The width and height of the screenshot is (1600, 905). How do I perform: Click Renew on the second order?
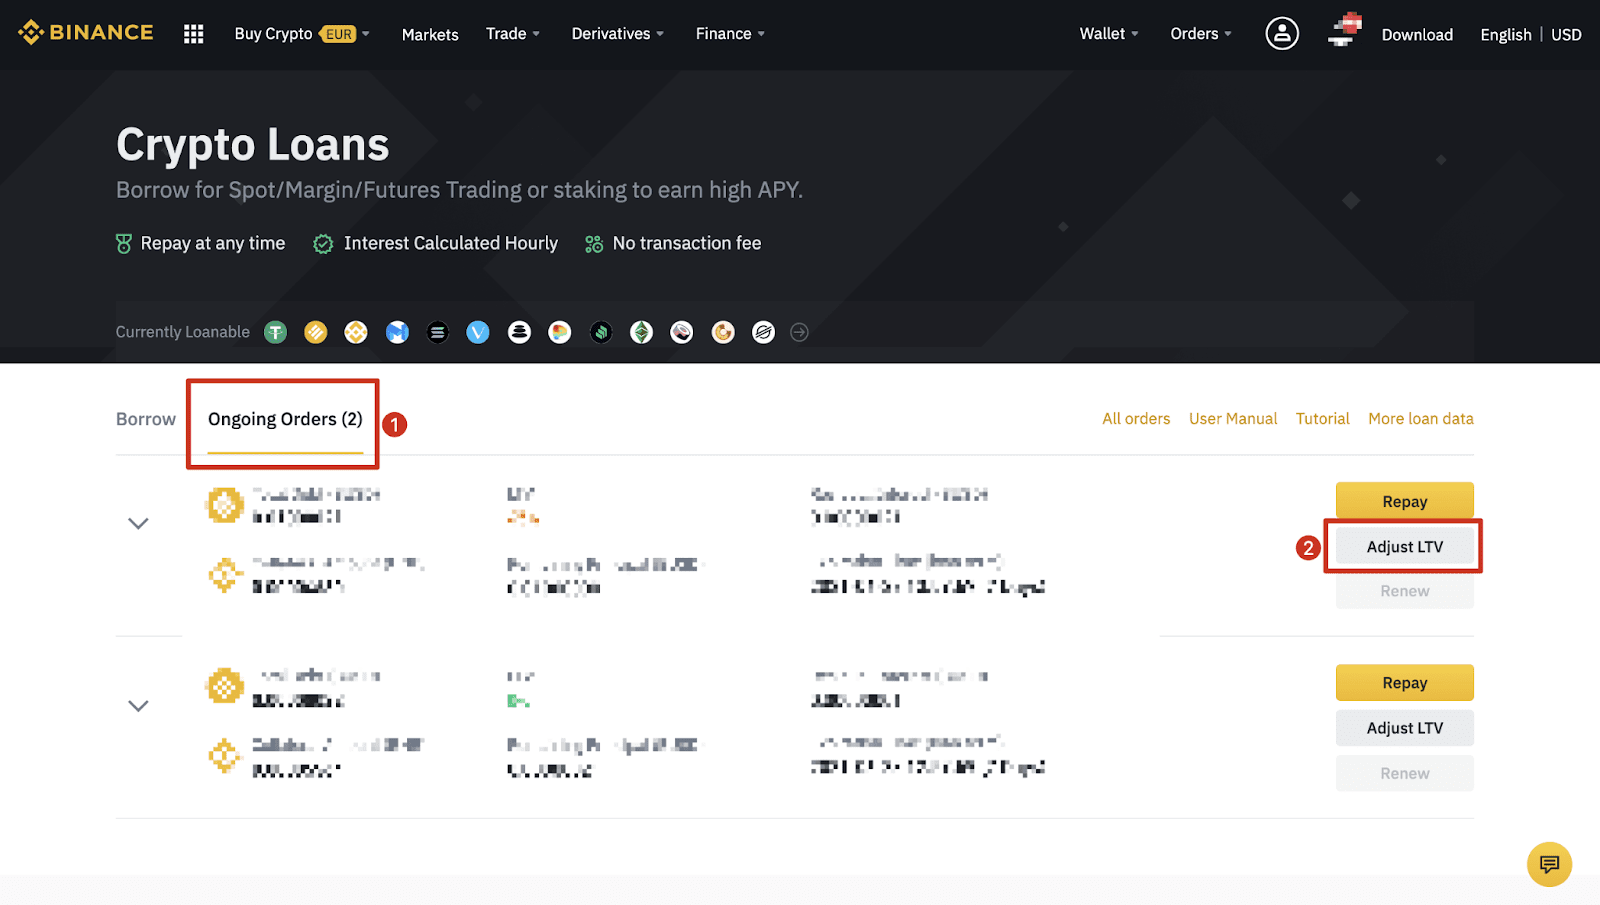point(1405,773)
